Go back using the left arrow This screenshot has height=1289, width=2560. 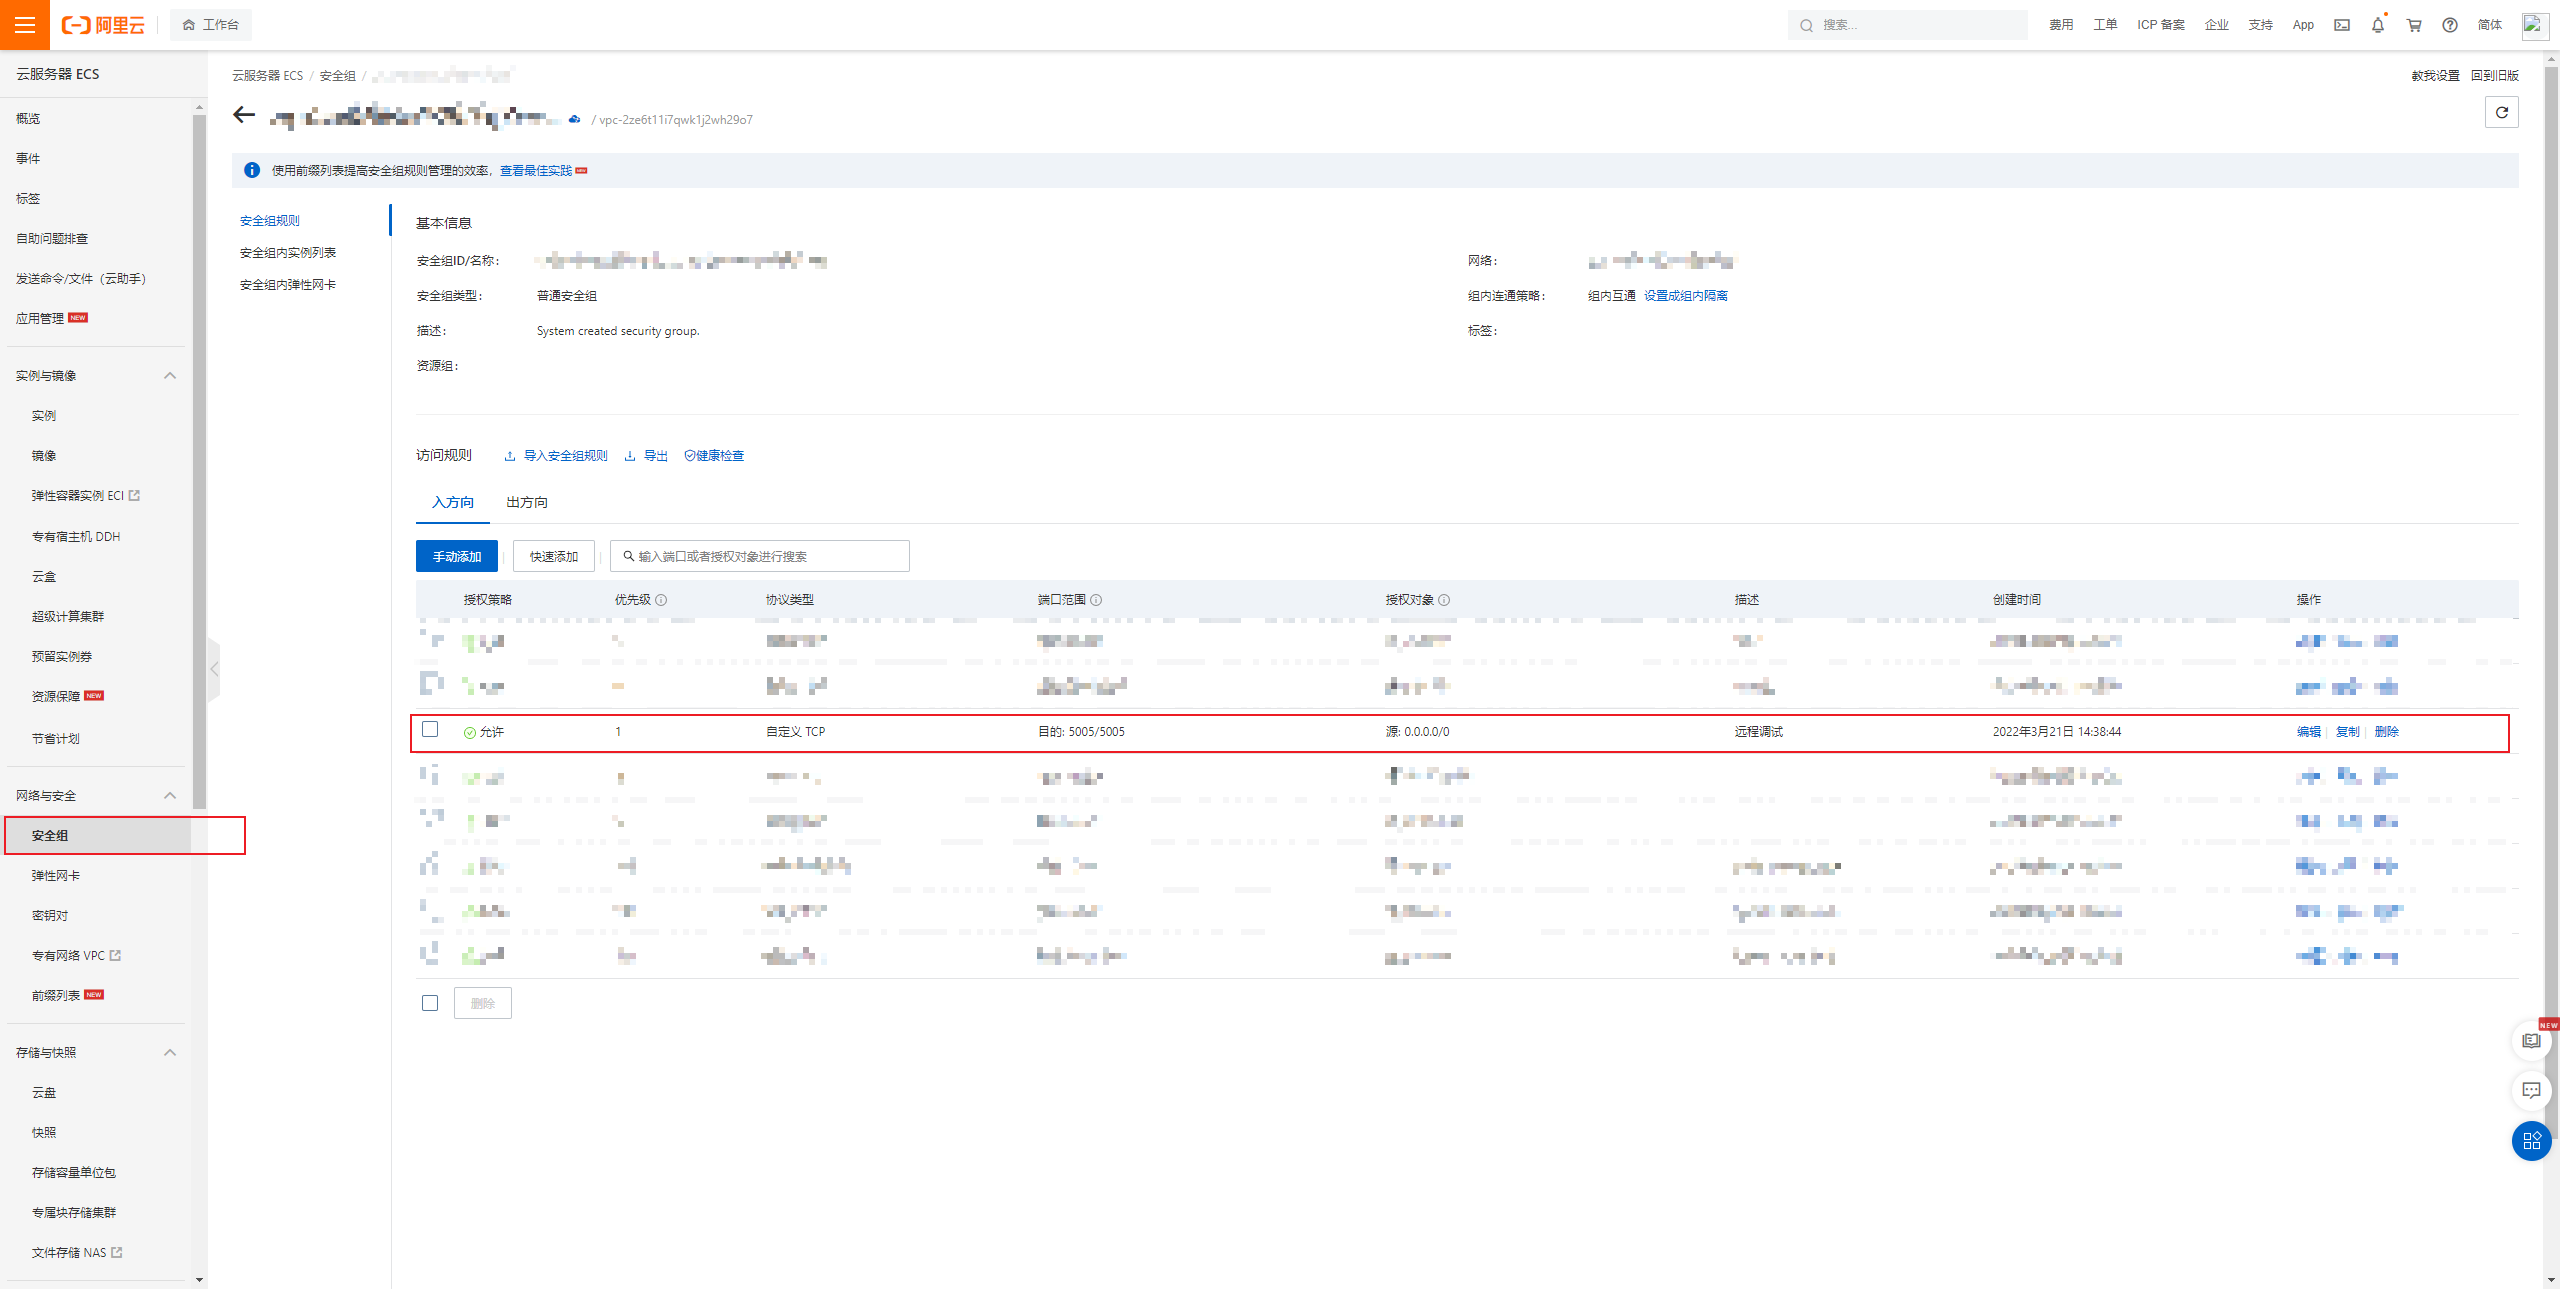(244, 115)
